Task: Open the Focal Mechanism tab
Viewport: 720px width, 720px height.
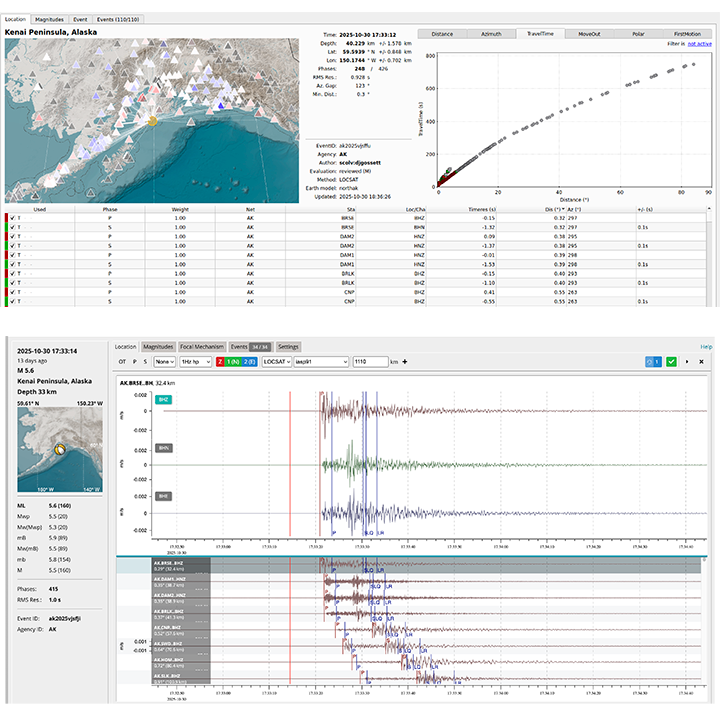Action: [x=203, y=347]
